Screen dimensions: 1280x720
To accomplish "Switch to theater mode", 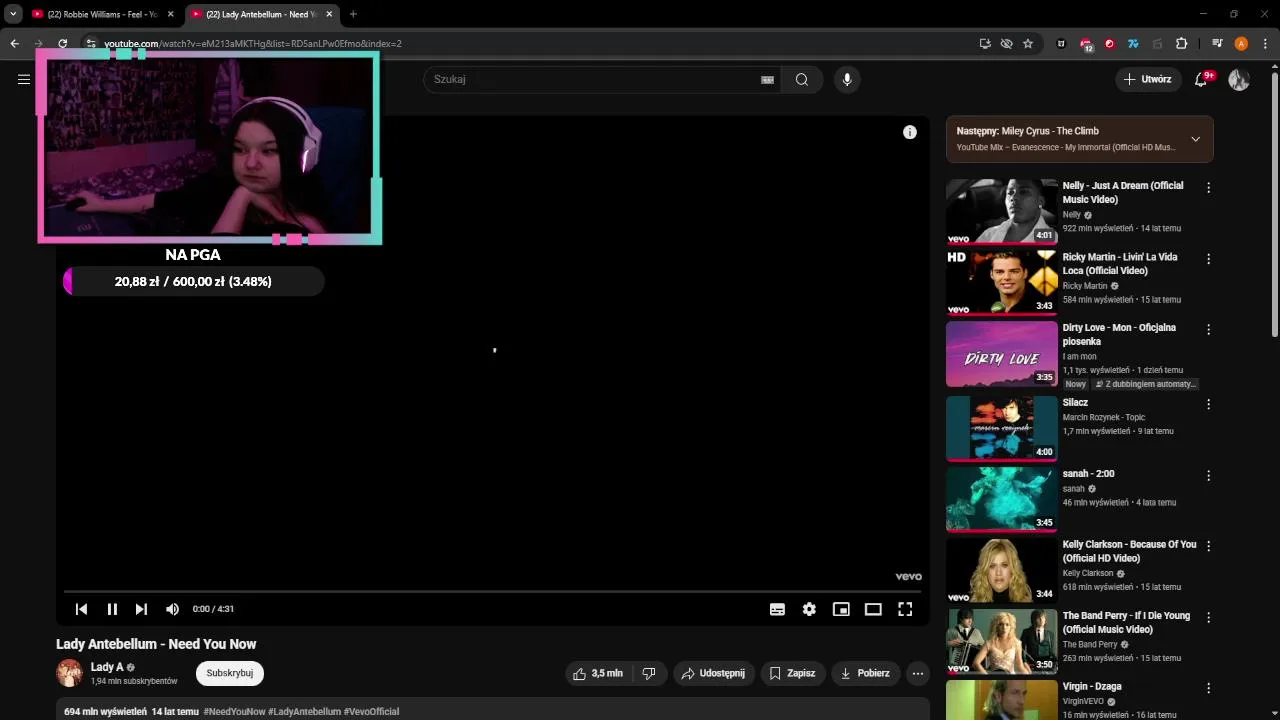I will (x=873, y=609).
